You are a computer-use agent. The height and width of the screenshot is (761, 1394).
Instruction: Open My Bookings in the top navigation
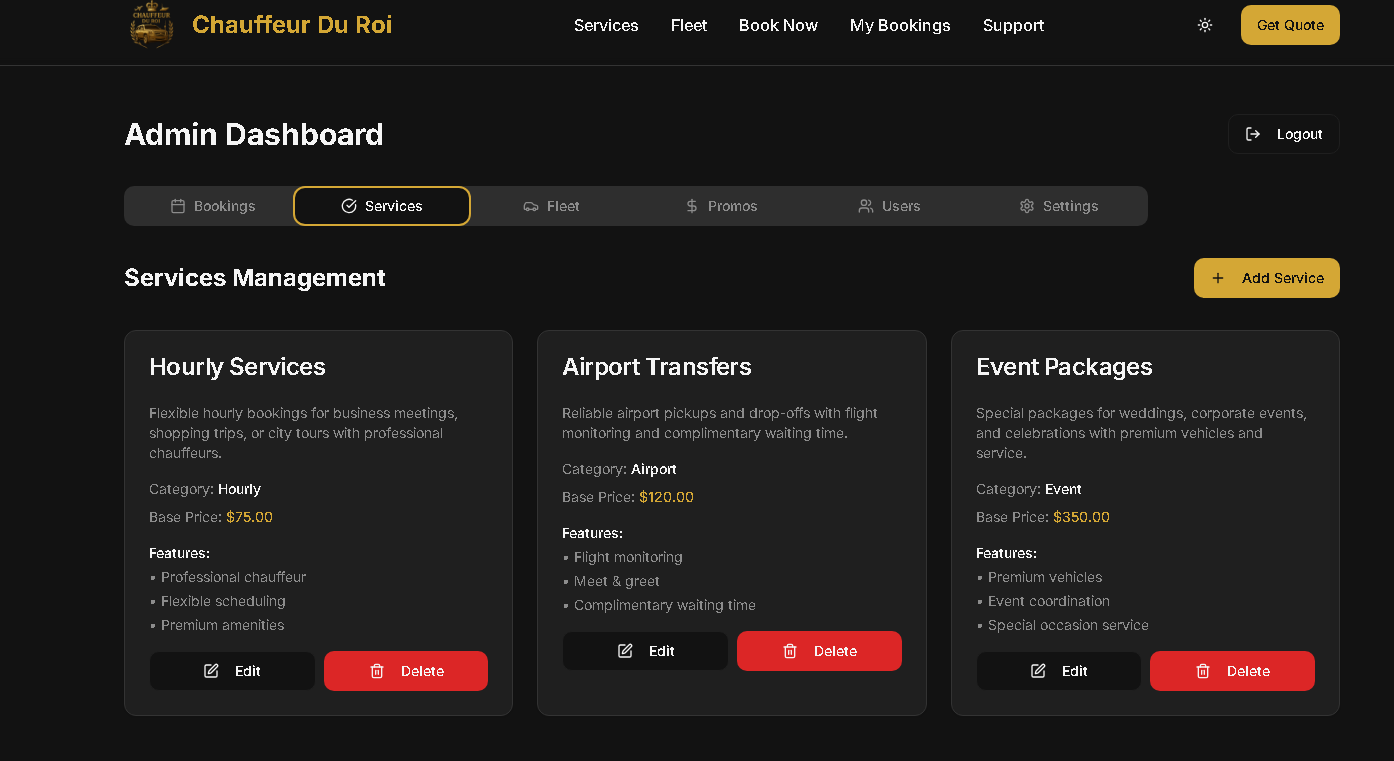pyautogui.click(x=900, y=25)
